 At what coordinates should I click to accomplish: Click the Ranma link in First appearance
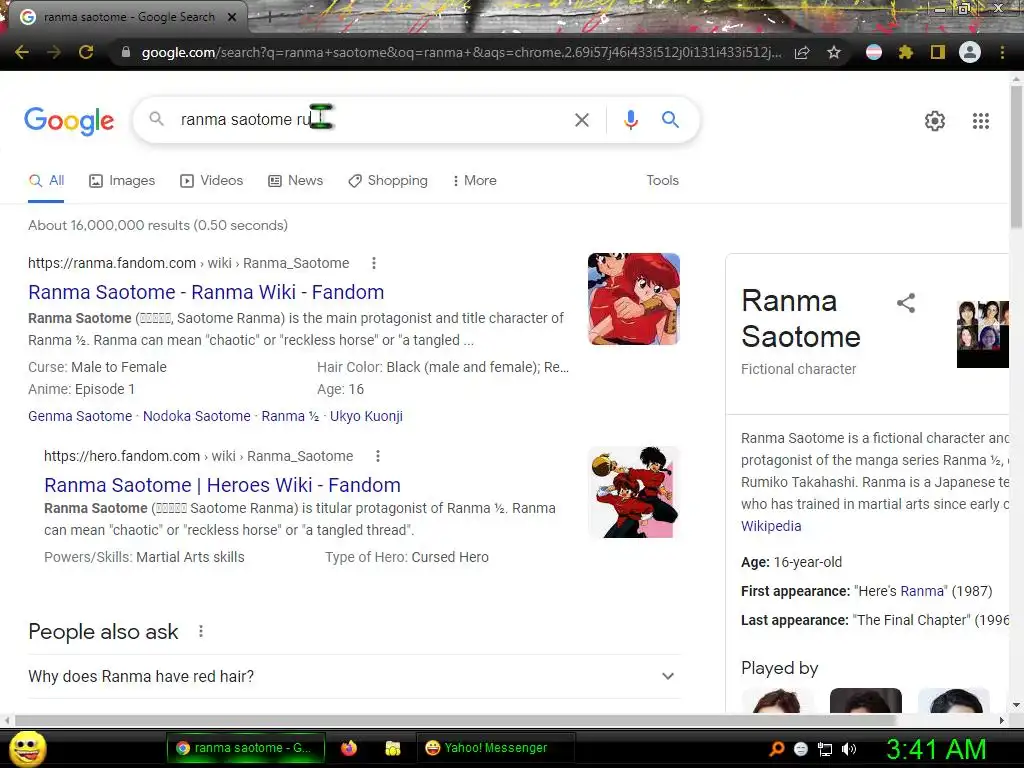[921, 591]
